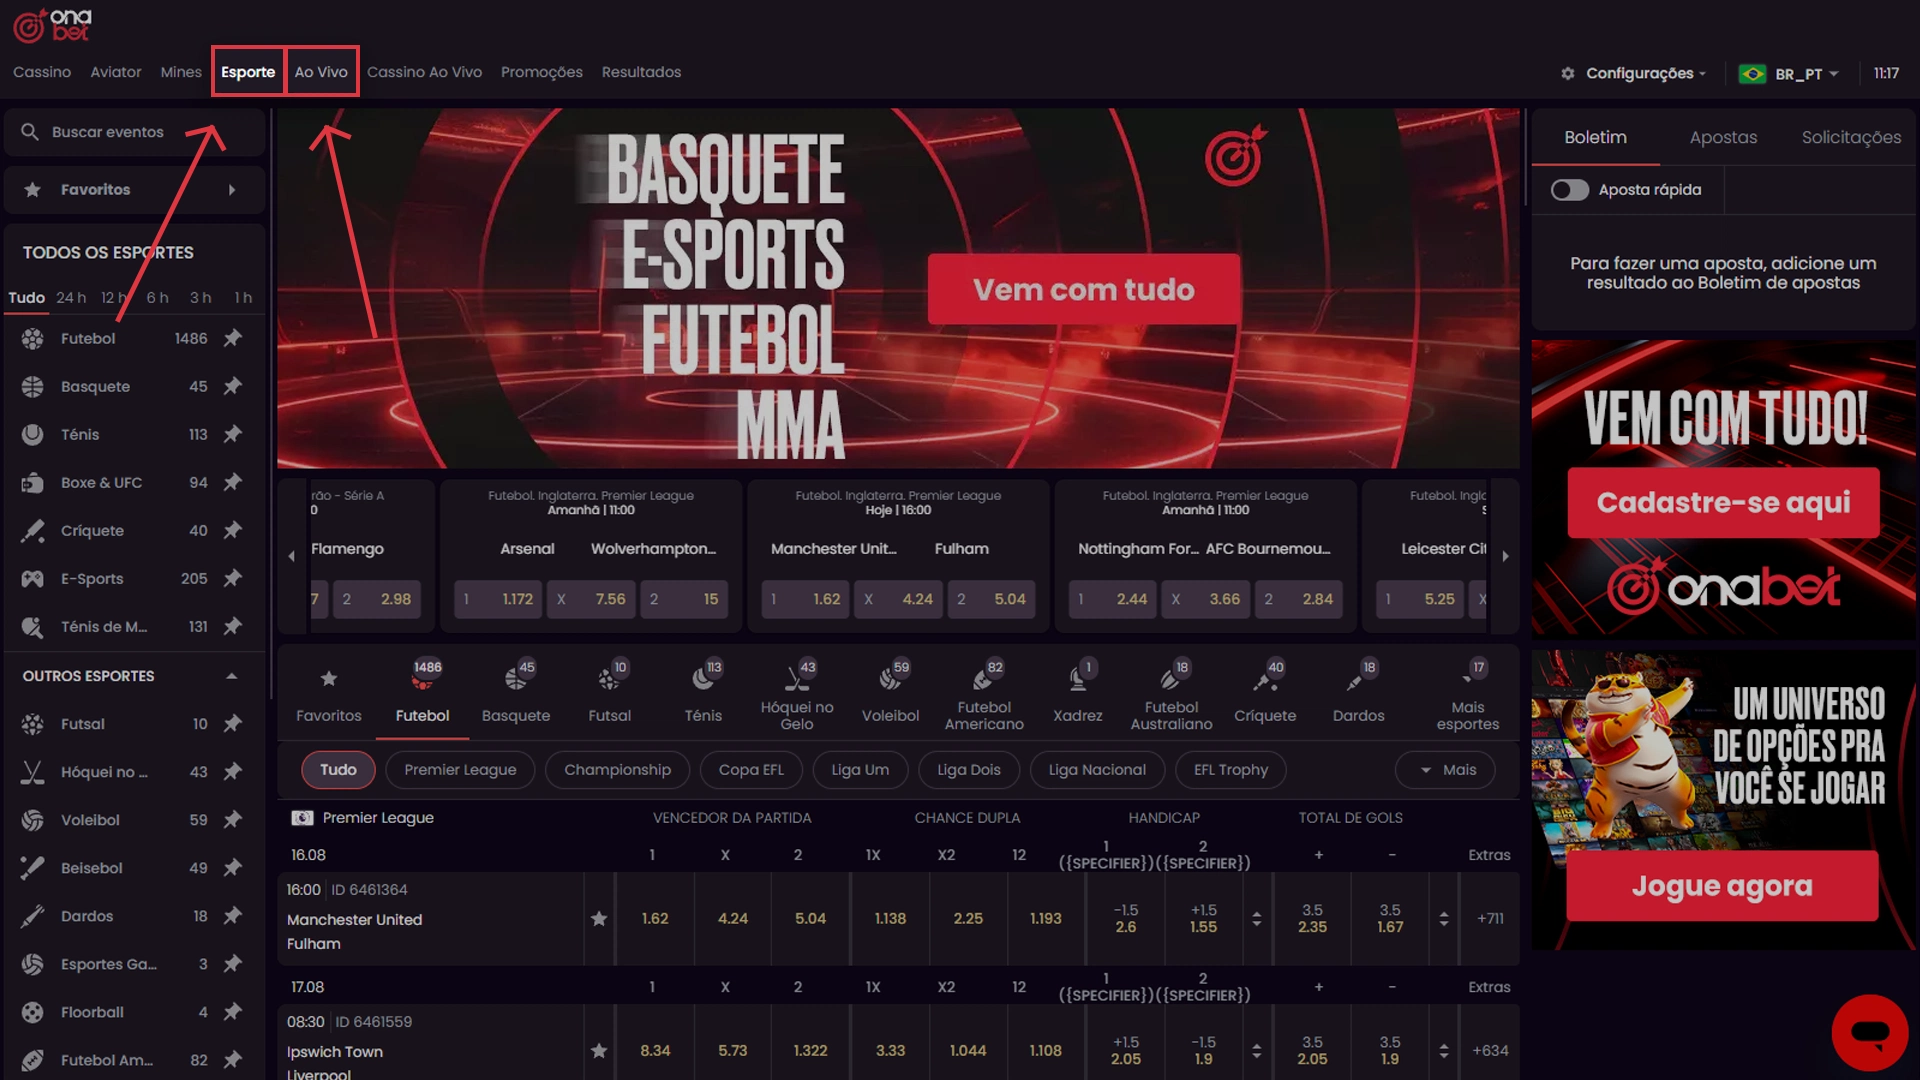Click the Boxe & UFC glove icon

click(33, 483)
